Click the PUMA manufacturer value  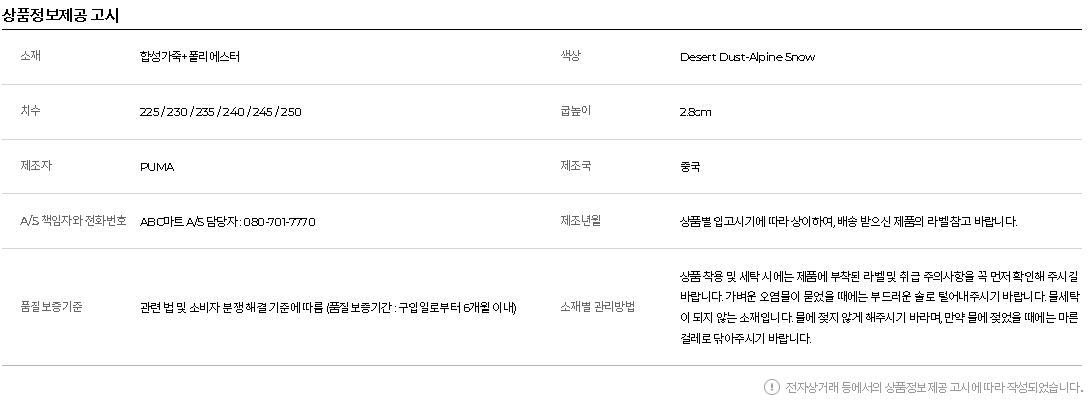[157, 167]
